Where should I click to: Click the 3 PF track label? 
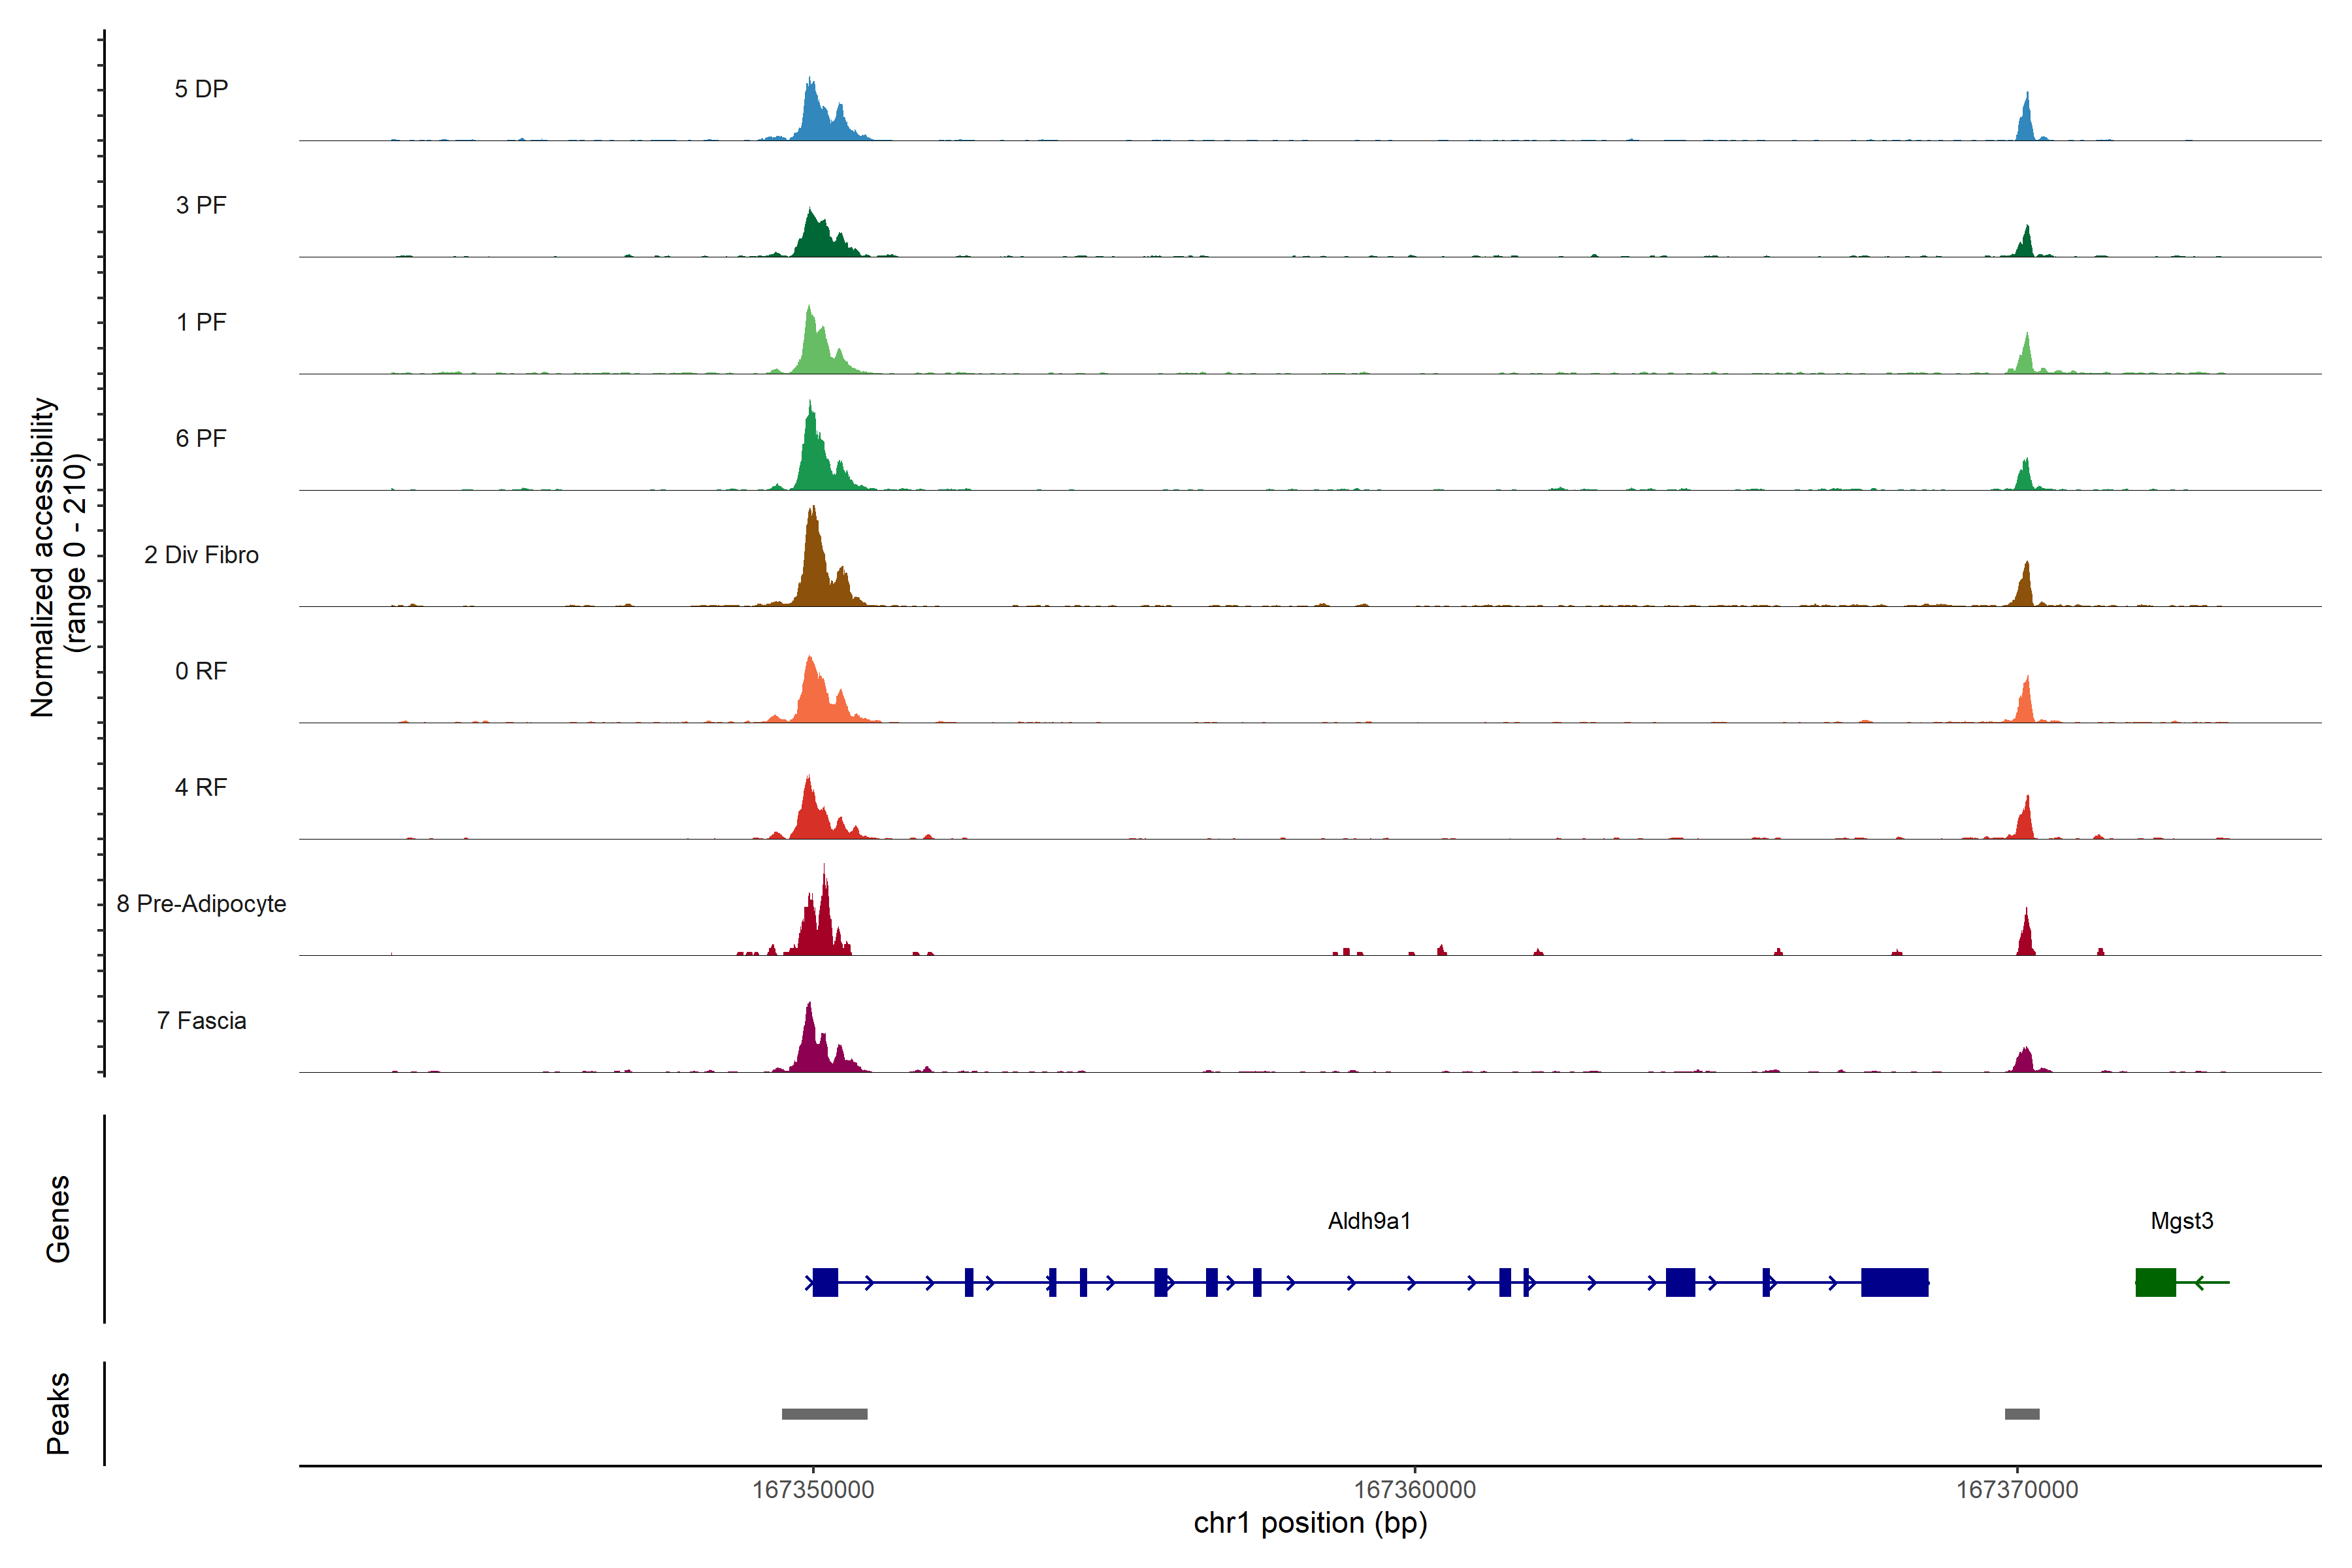[x=201, y=205]
